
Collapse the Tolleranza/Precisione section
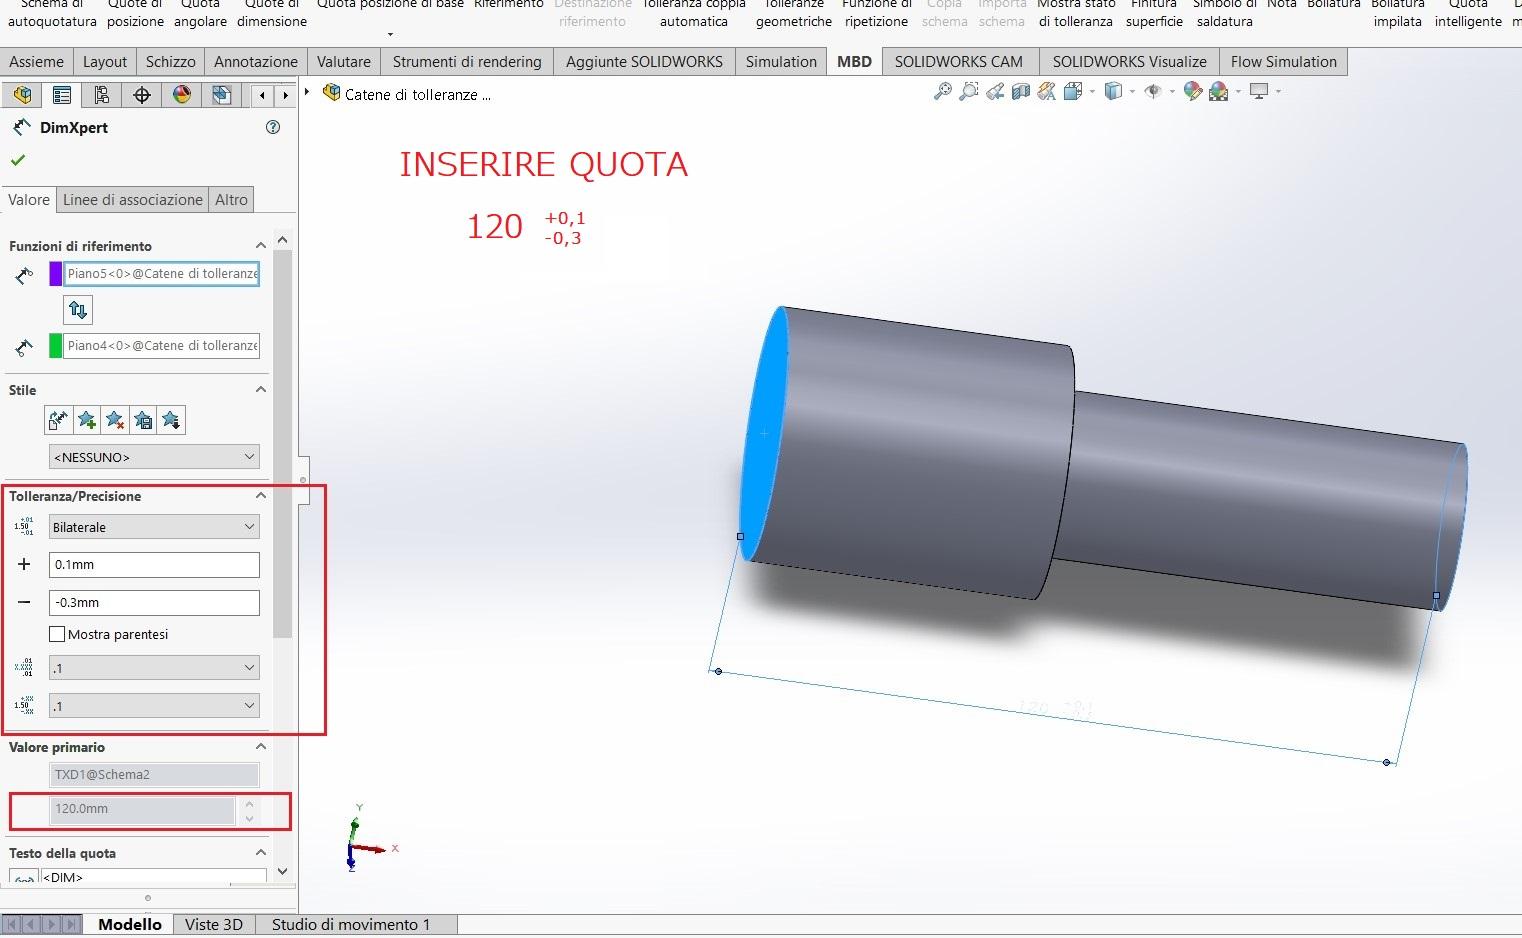point(261,496)
